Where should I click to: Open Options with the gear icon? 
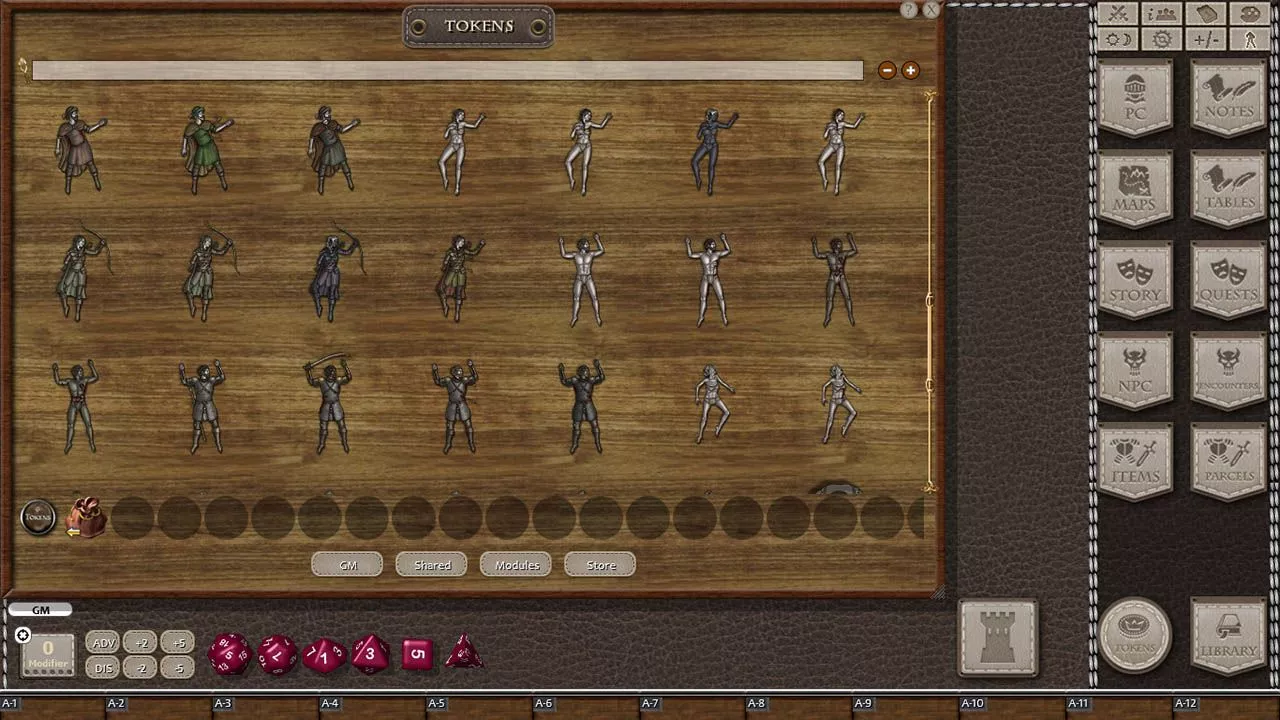click(x=1162, y=40)
